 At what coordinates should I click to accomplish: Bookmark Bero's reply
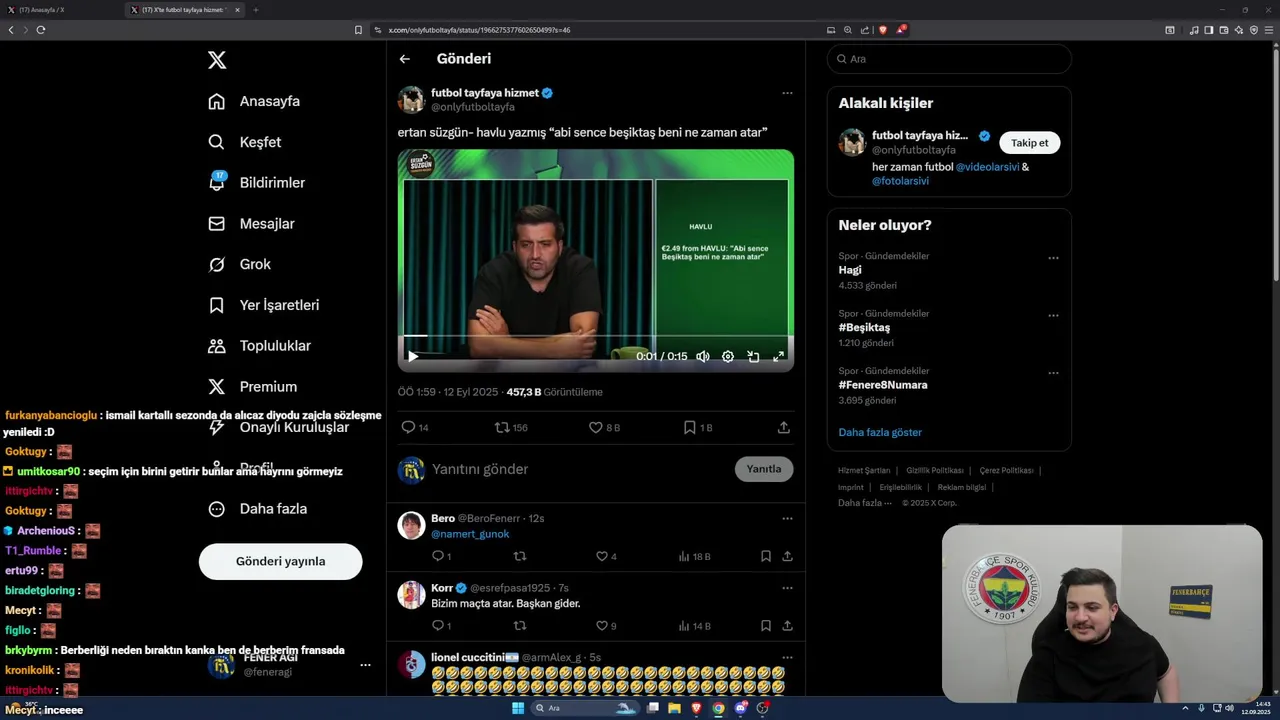(765, 556)
